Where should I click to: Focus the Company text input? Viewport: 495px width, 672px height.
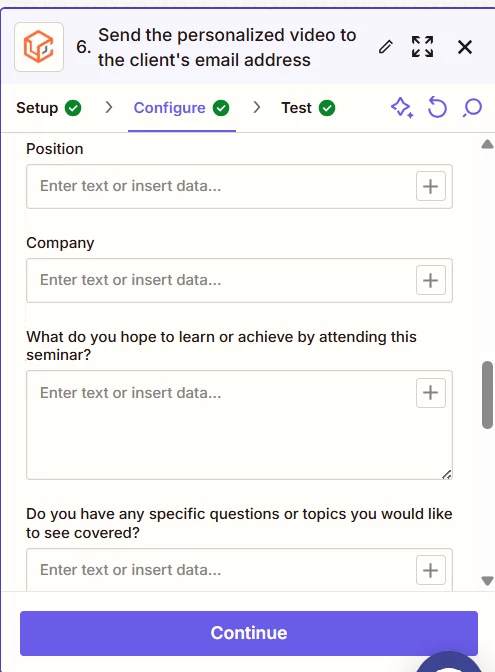point(221,280)
